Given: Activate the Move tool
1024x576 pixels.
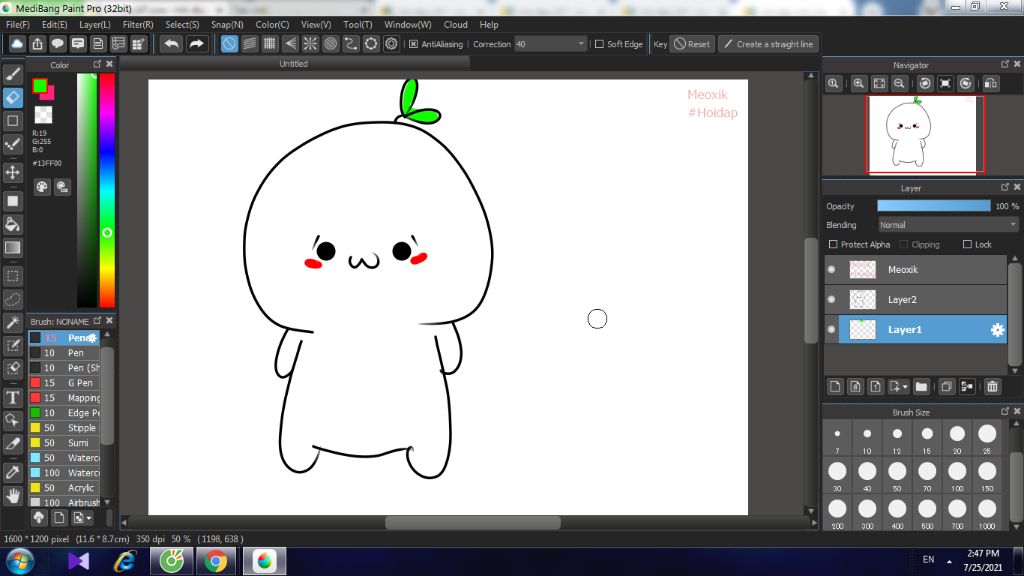Looking at the screenshot, I should [13, 172].
